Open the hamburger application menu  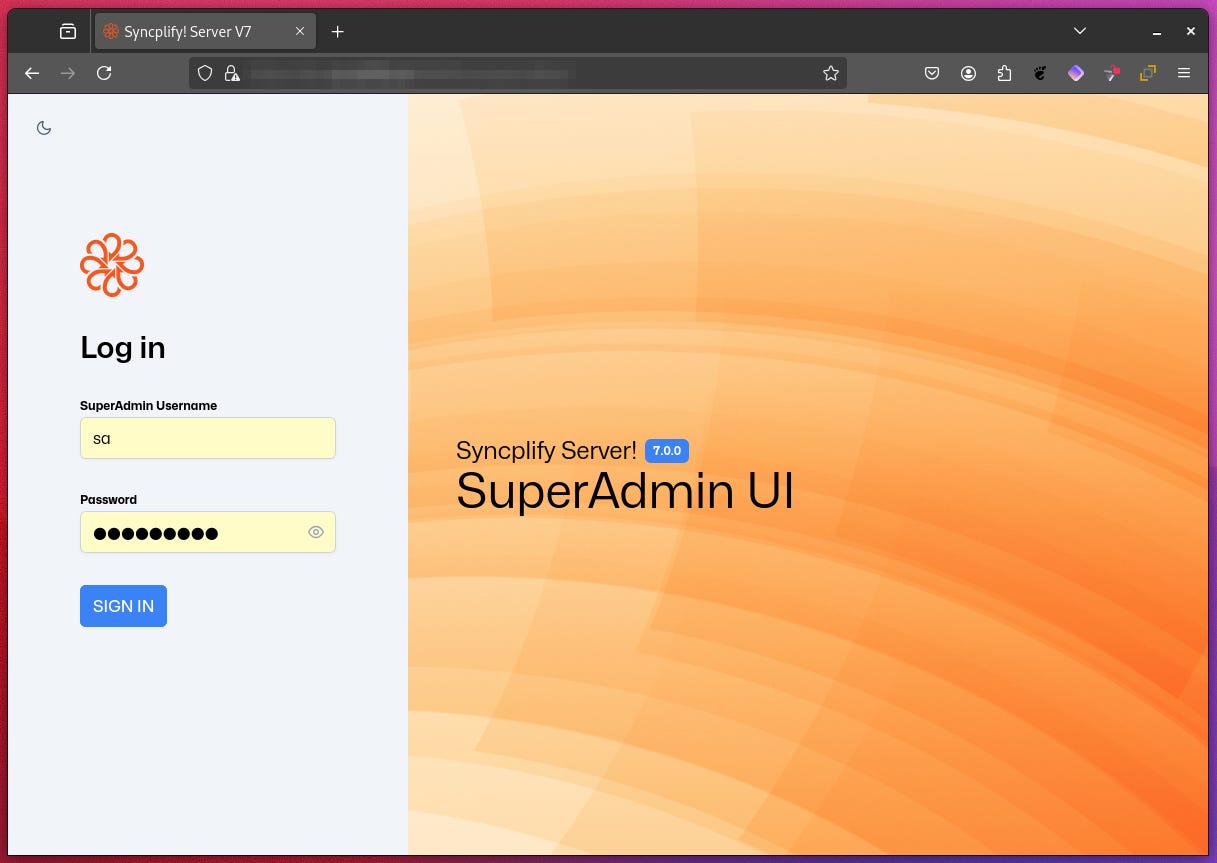[x=1184, y=73]
